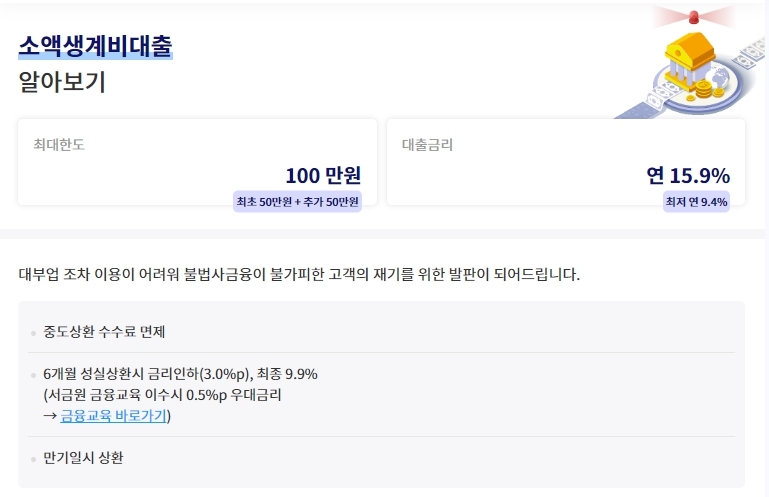Click the 소액생계비대출 highlighted heading
Image resolution: width=769 pixels, height=497 pixels.
point(95,46)
